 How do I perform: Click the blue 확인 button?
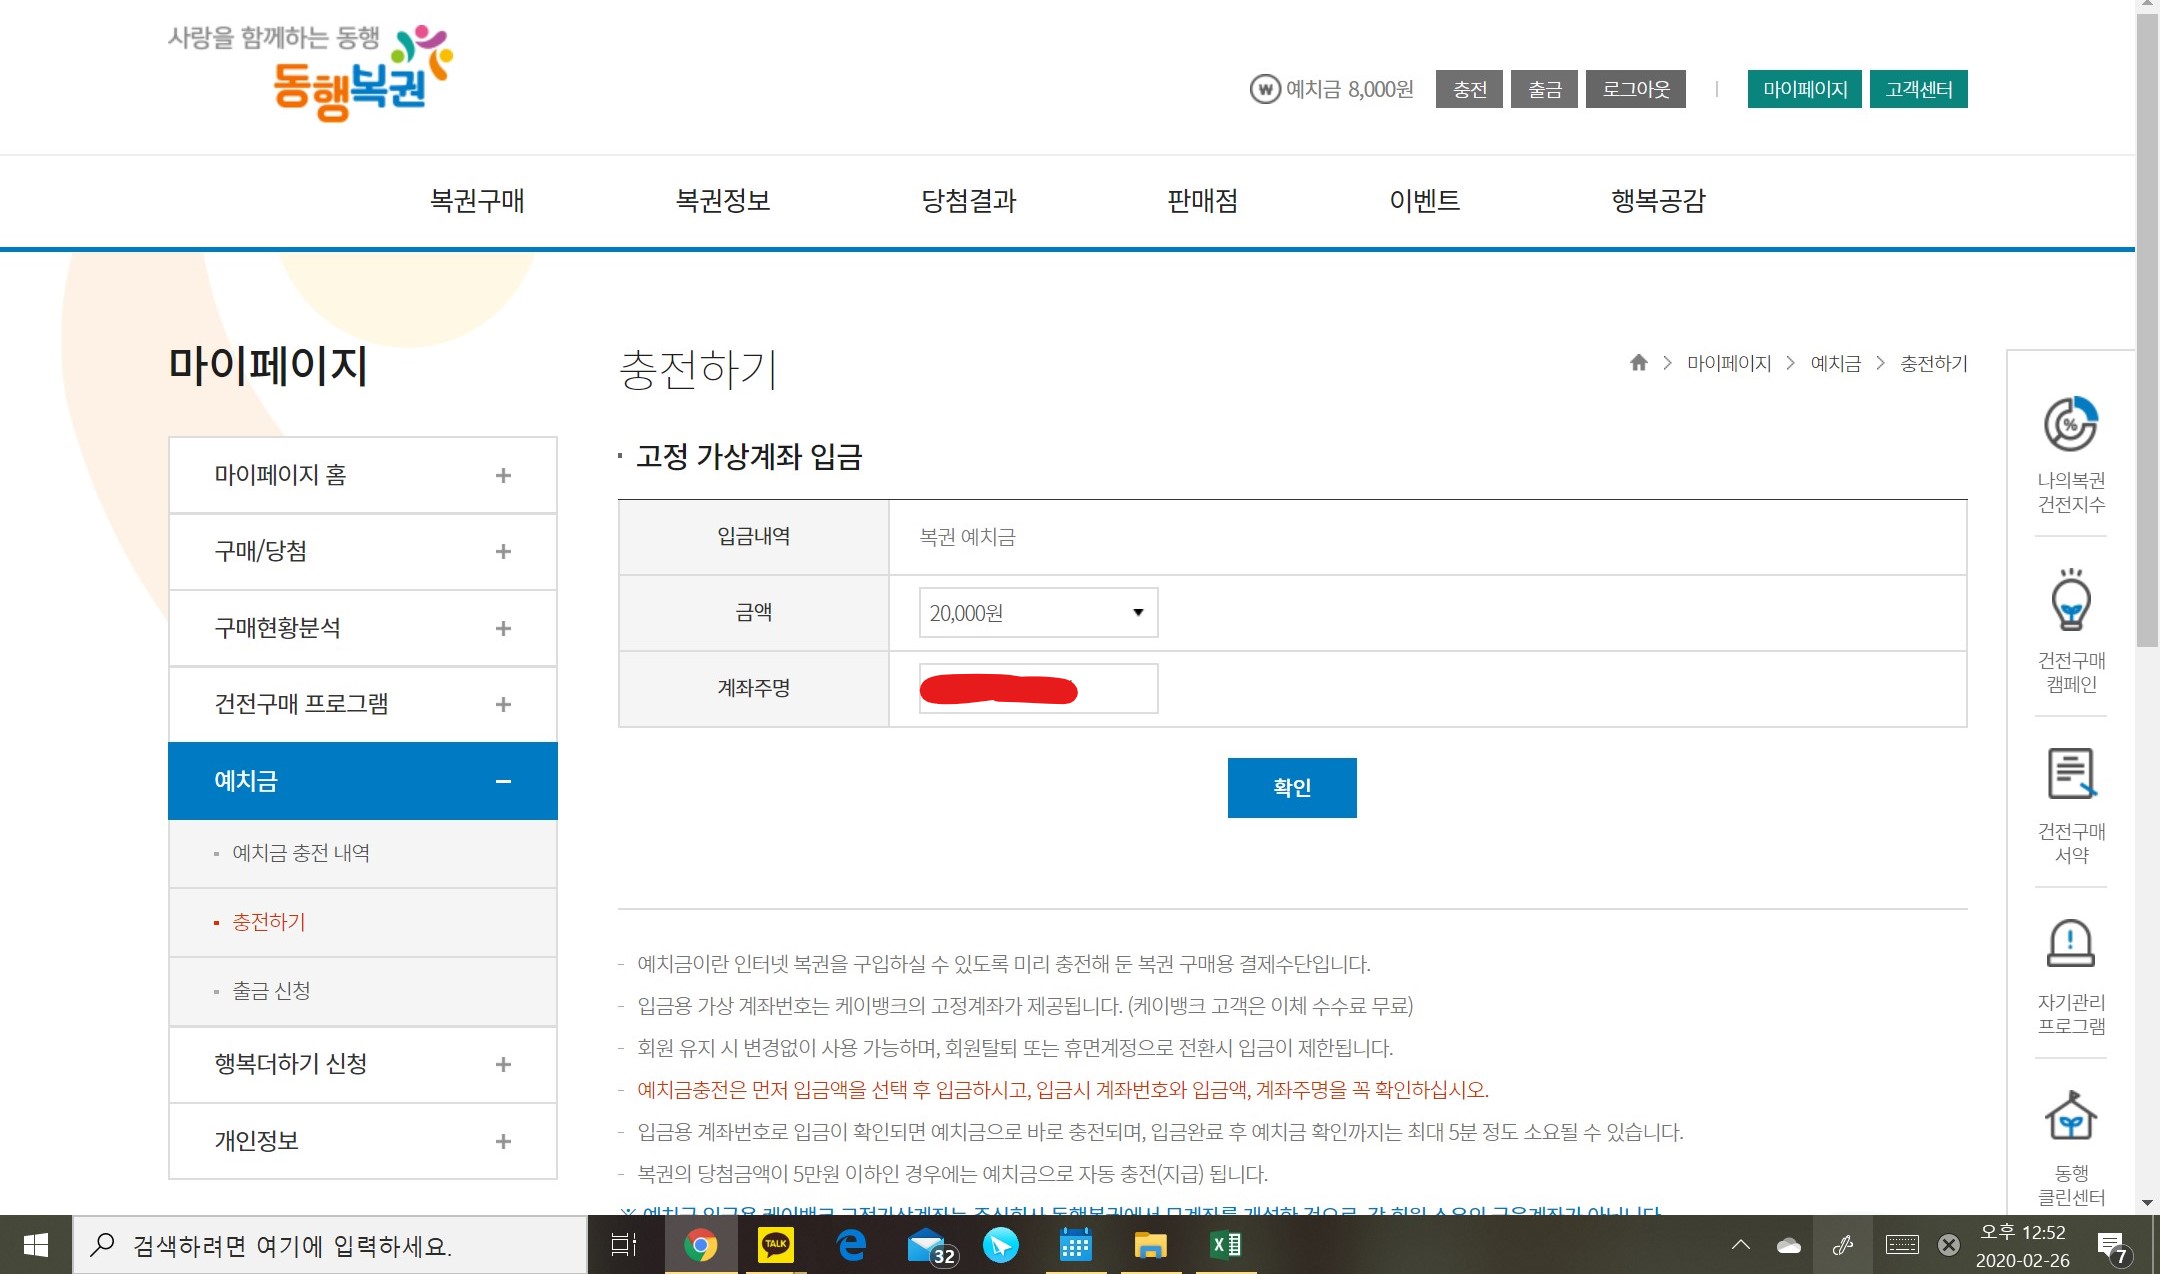click(x=1291, y=788)
